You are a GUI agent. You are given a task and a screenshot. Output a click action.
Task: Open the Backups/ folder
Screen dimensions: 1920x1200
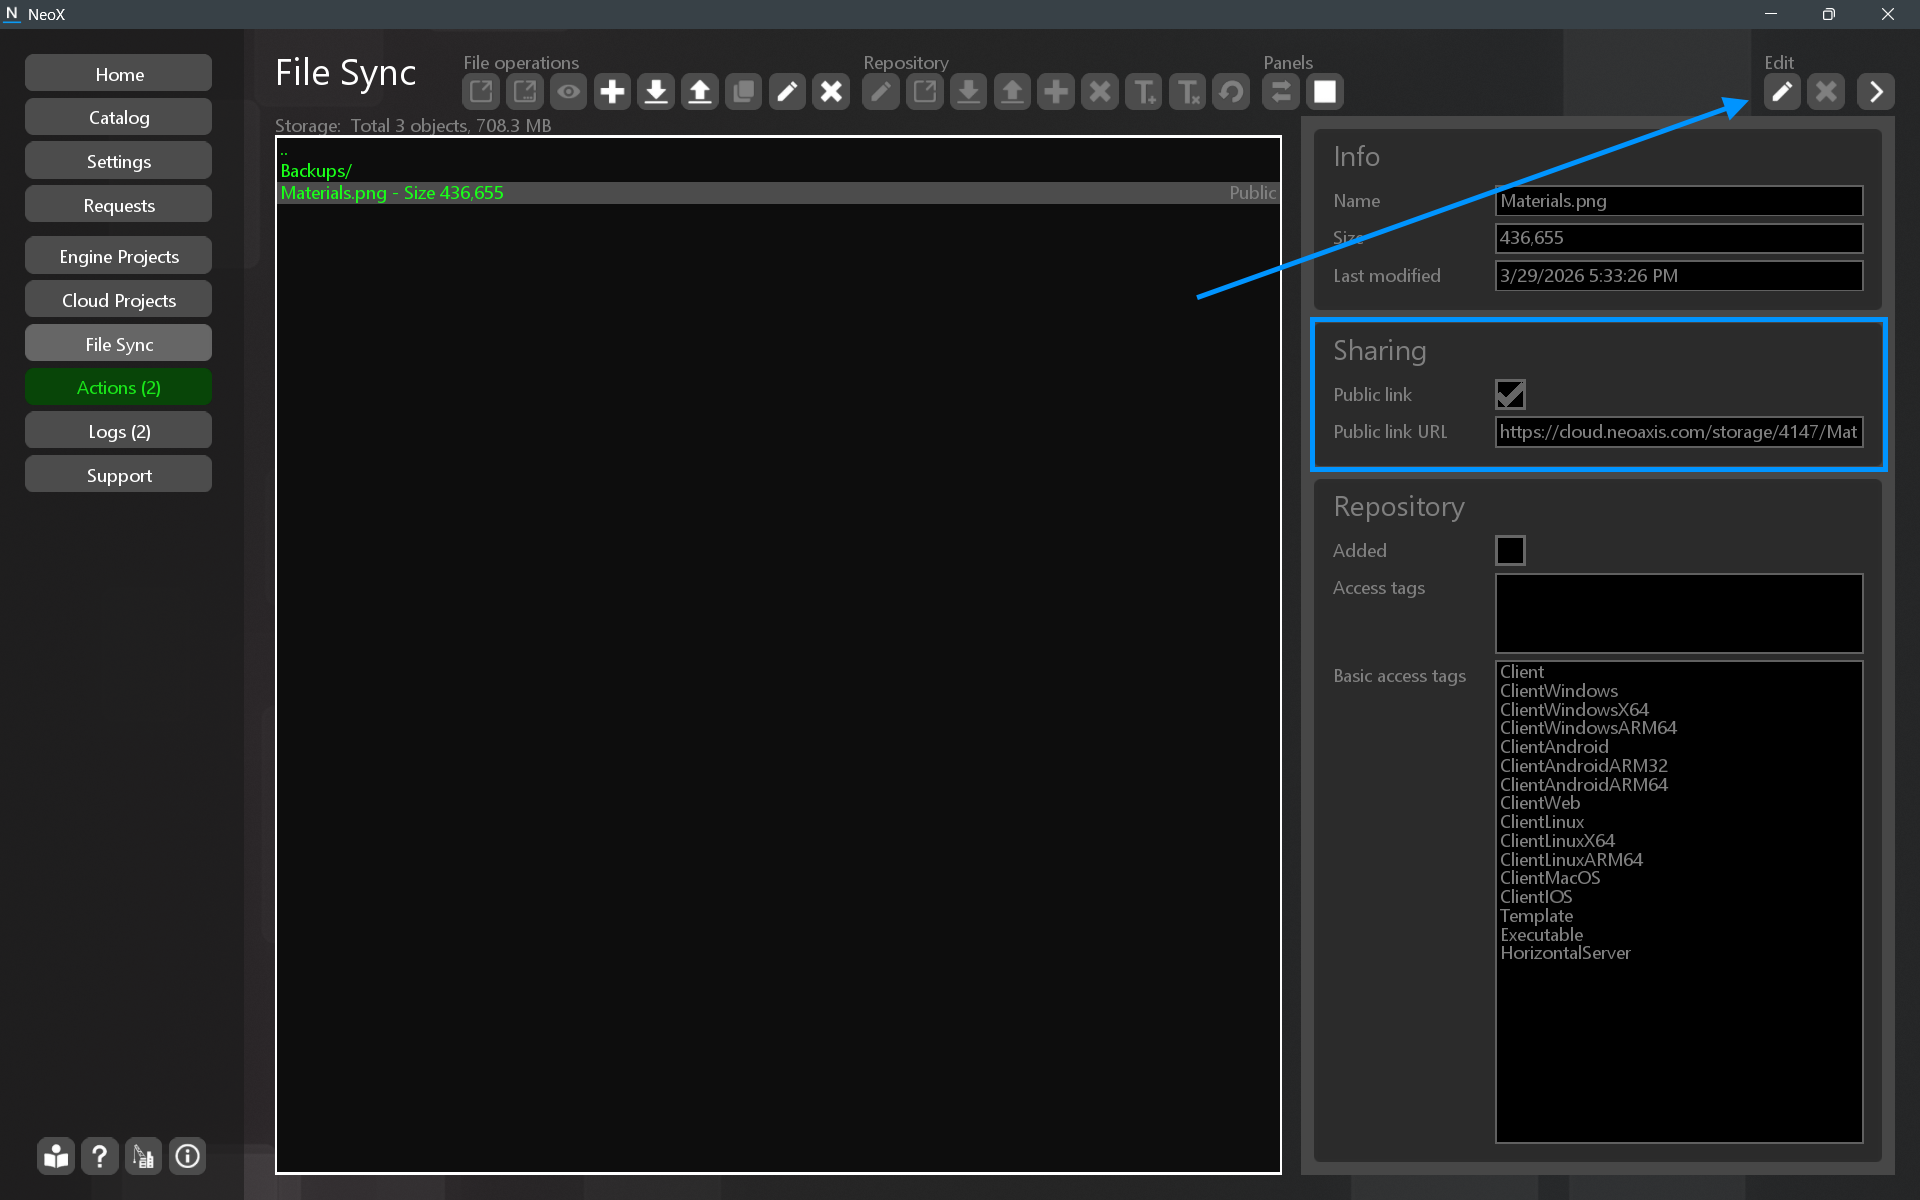[x=316, y=171]
